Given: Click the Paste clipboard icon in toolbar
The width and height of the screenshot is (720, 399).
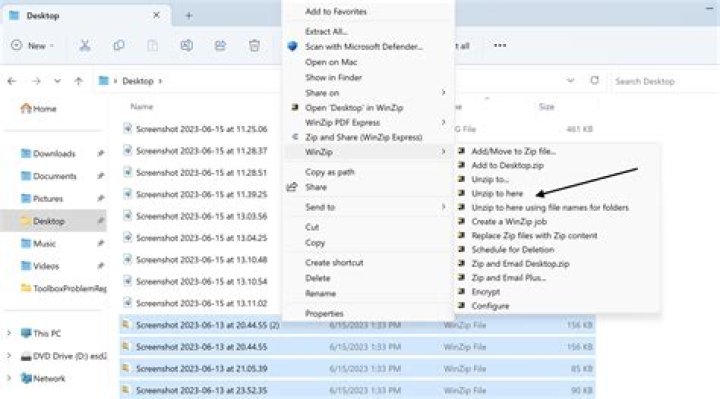Looking at the screenshot, I should point(152,45).
